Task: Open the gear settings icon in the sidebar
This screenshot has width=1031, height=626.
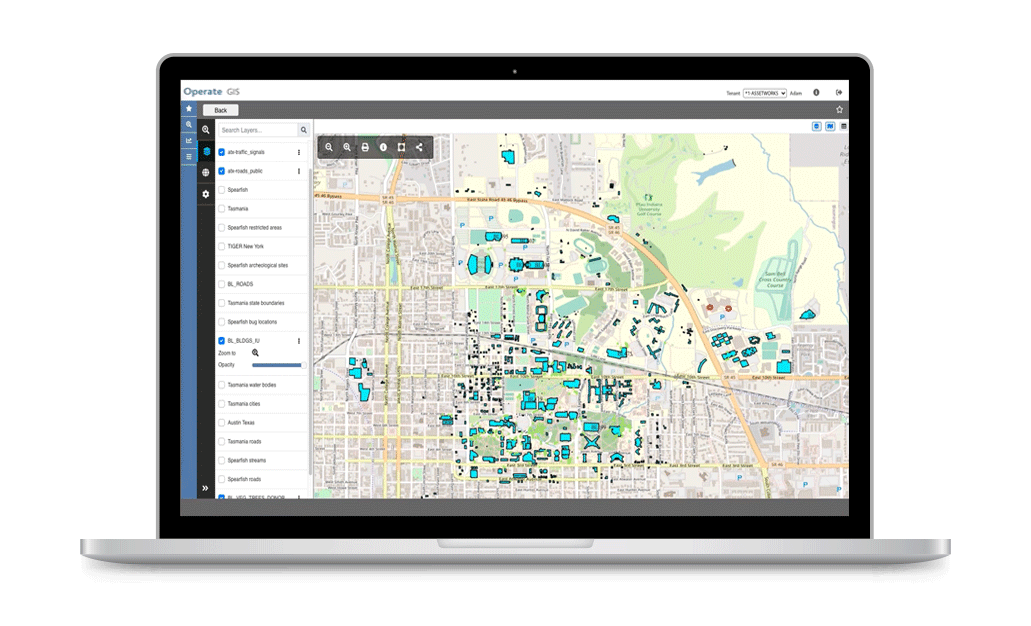Action: (206, 194)
